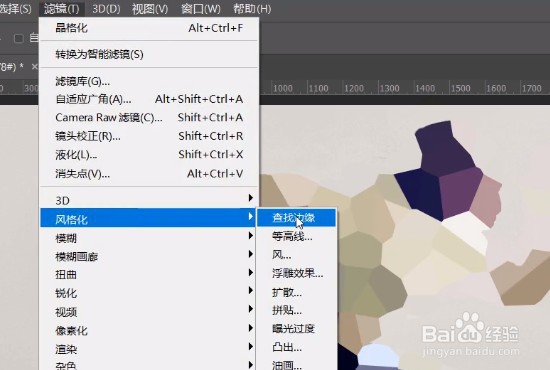The width and height of the screenshot is (550, 370).
Task: Expand the 渲染 submenu
Action: coord(149,349)
